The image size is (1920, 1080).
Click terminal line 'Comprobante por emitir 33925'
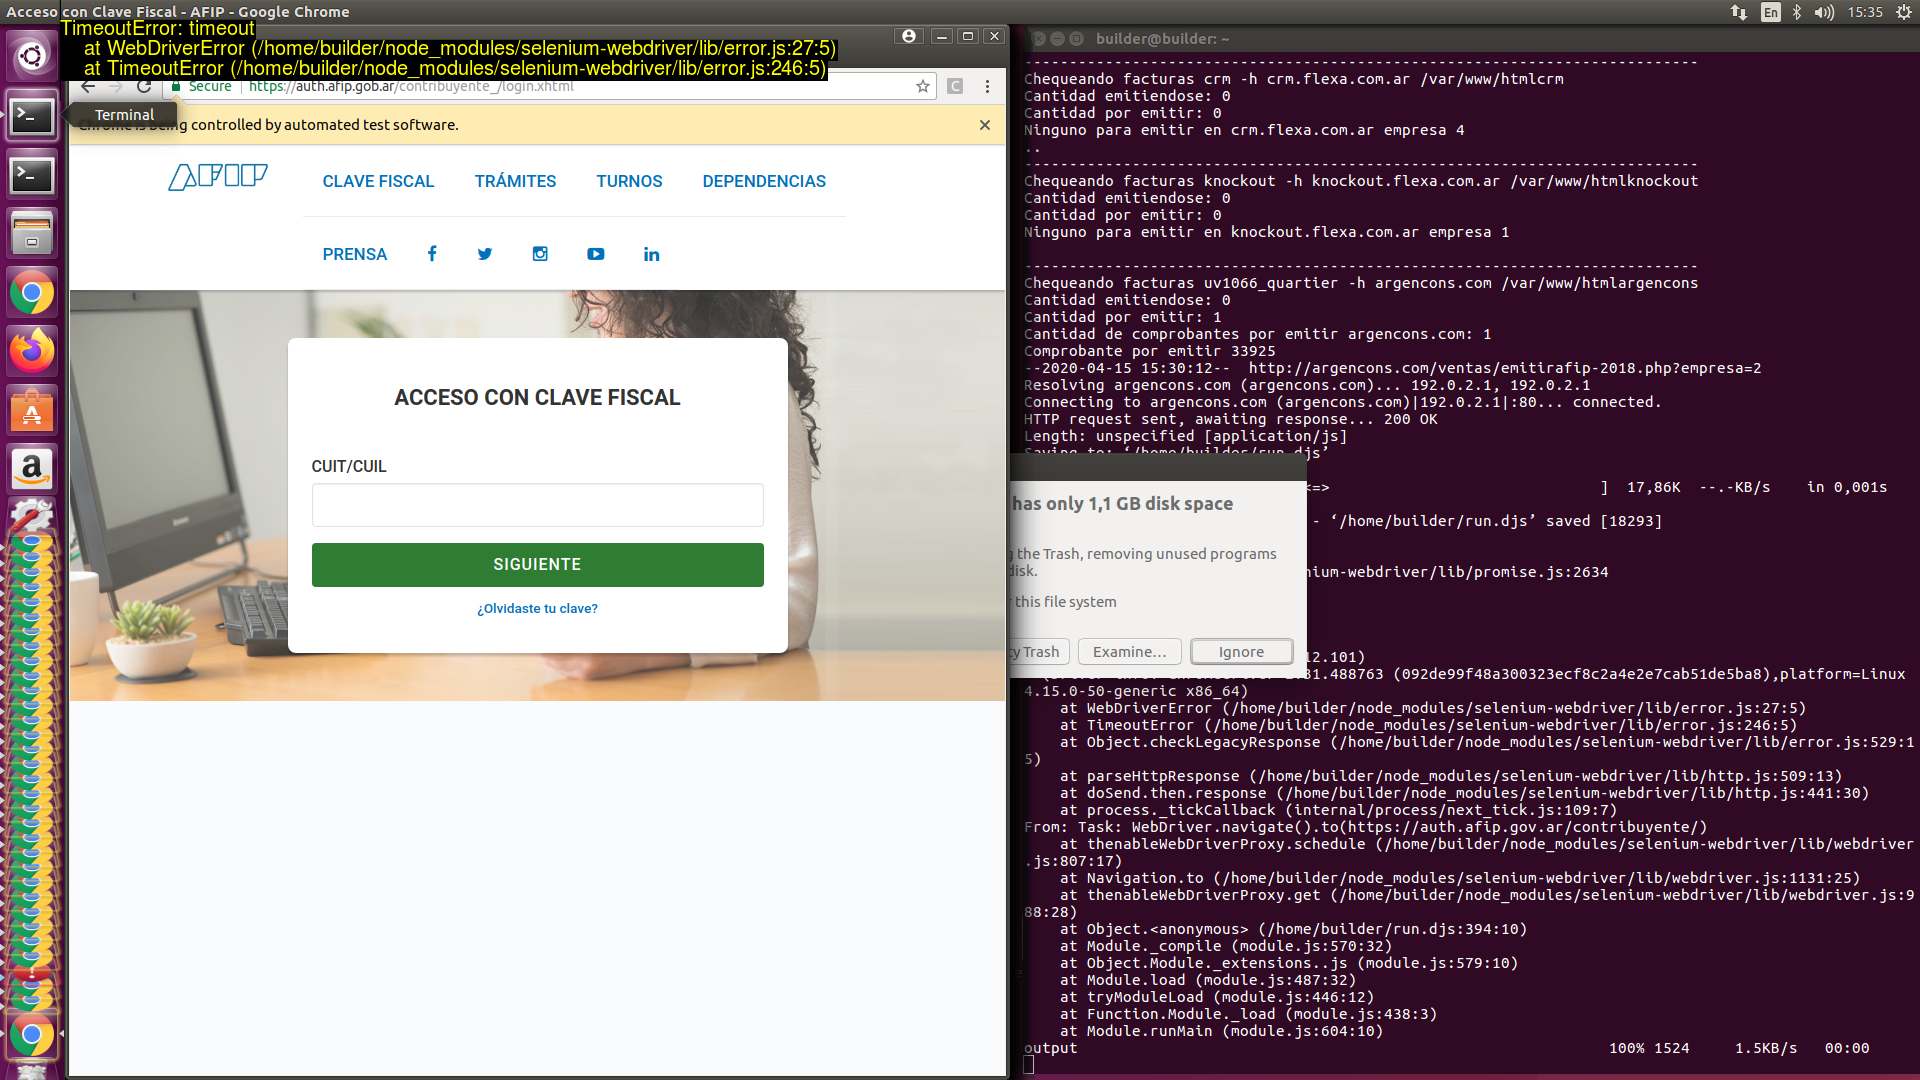click(x=1150, y=351)
